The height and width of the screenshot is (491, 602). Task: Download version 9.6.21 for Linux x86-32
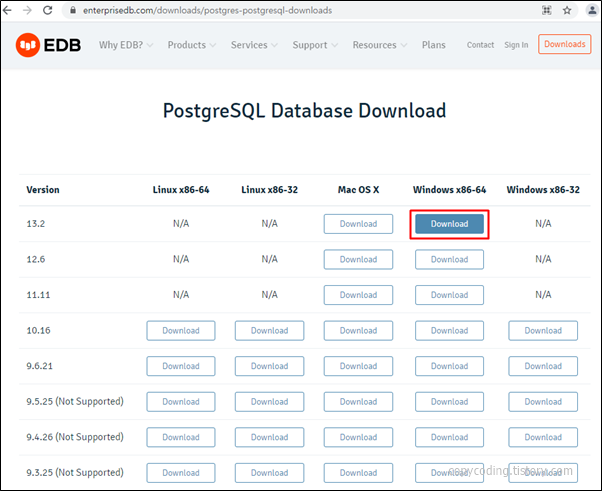coord(270,366)
